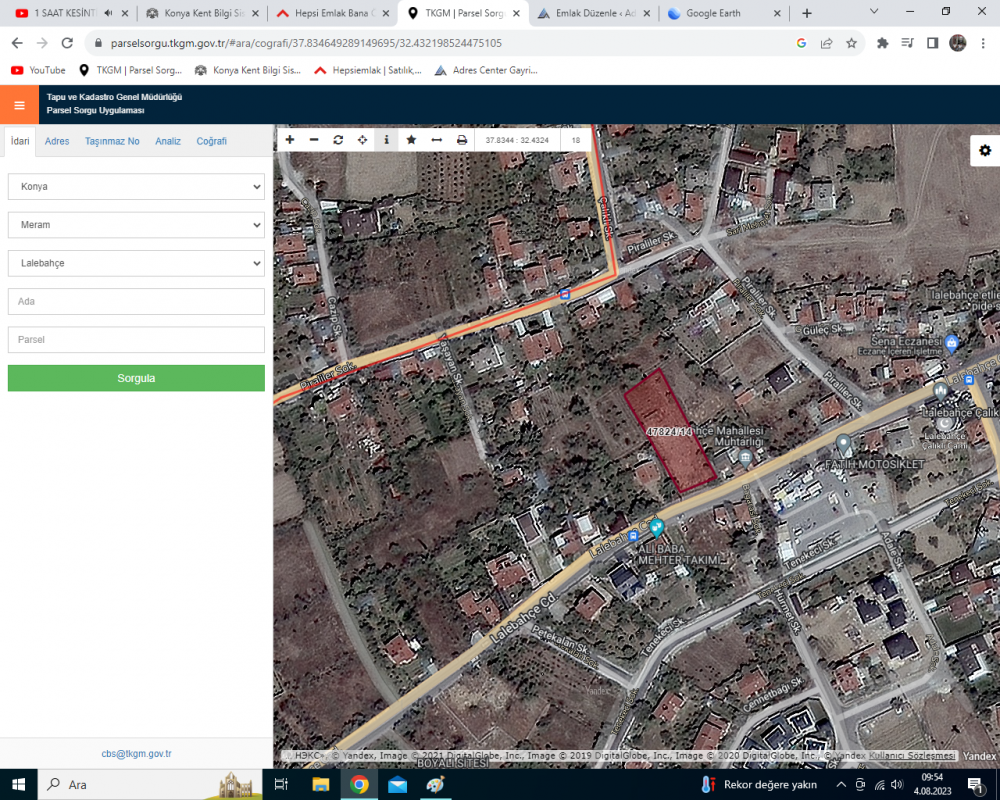This screenshot has width=1000, height=800.
Task: Click the coordinates readout 37.8344 : 32.4324
Action: (517, 140)
